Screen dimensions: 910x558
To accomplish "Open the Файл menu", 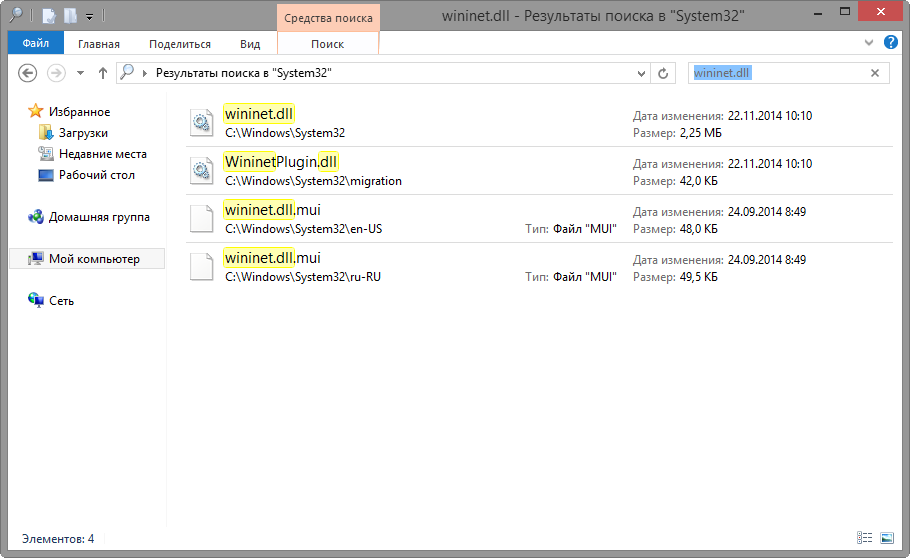I will (35, 44).
